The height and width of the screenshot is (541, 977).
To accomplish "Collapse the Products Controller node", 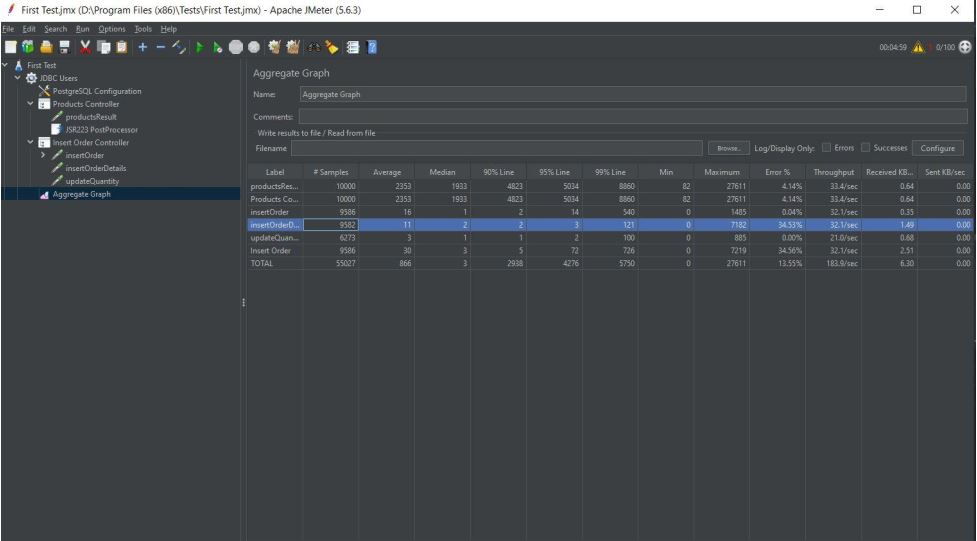I will pos(30,105).
